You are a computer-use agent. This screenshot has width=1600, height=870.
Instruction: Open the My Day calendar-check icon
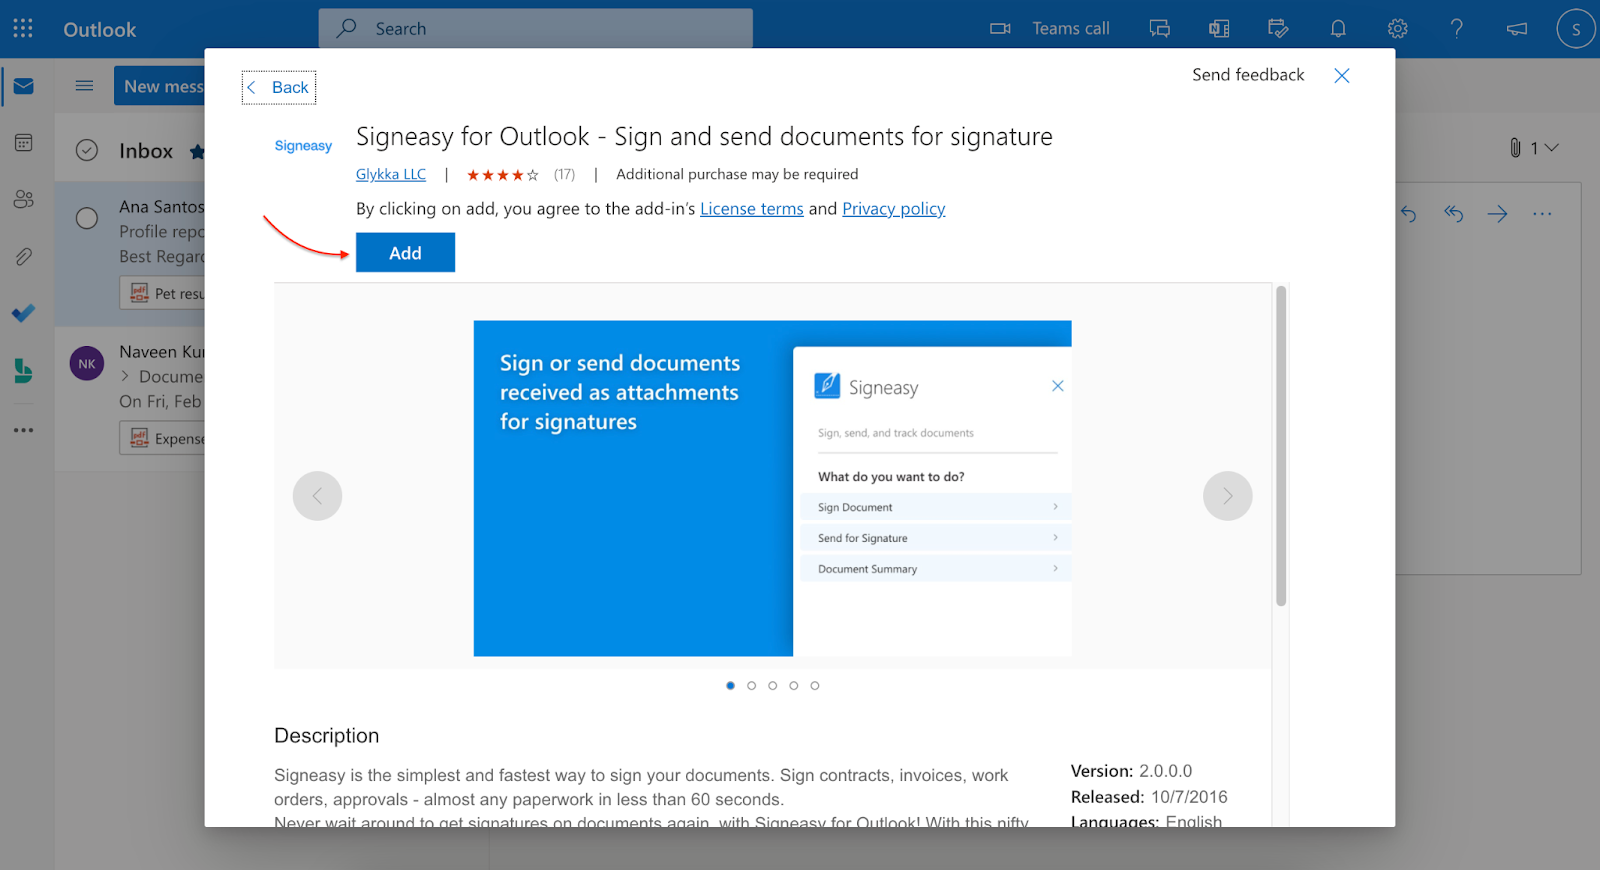point(1278,29)
